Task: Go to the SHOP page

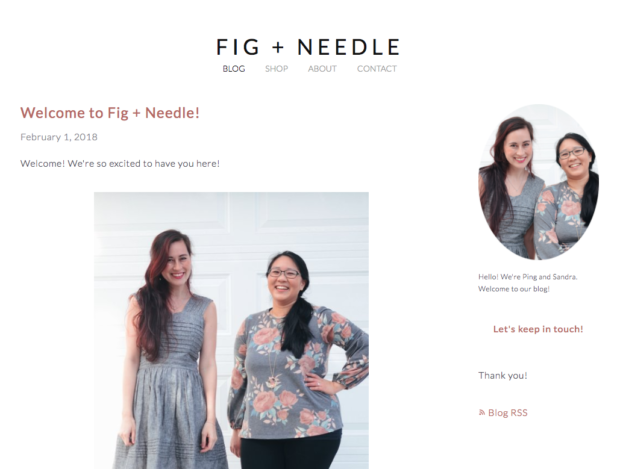Action: 276,69
